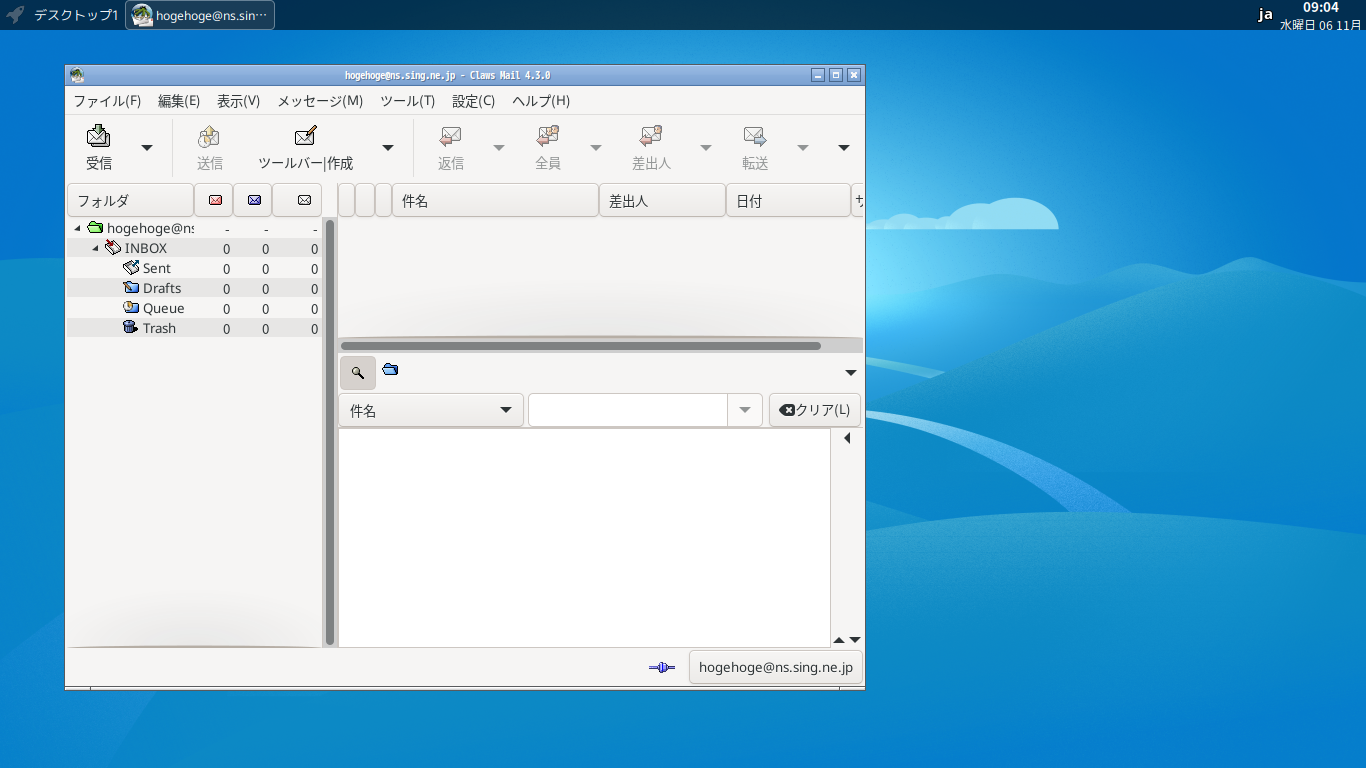Click the Forward (転送) toolbar icon

coord(754,136)
